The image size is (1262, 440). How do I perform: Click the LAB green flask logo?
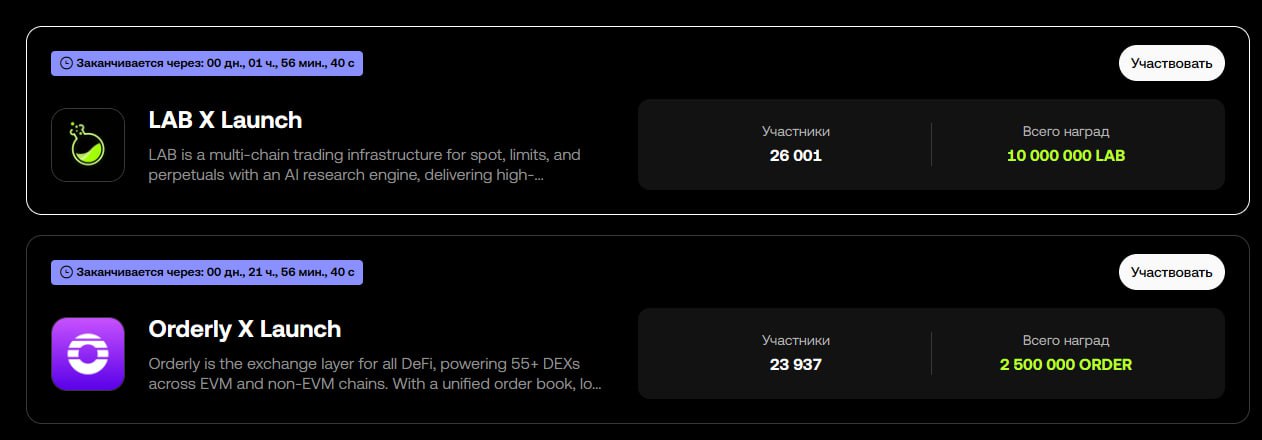click(87, 145)
